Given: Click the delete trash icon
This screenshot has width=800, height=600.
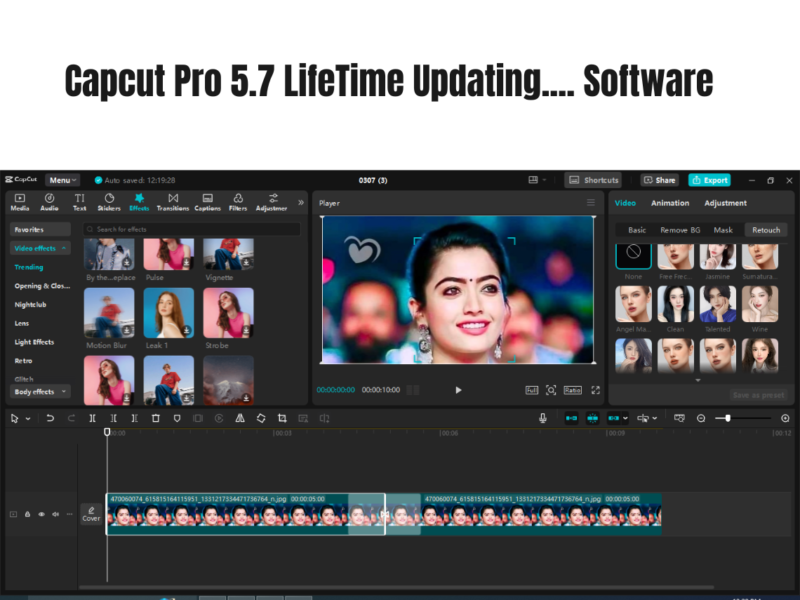Looking at the screenshot, I should tap(156, 418).
